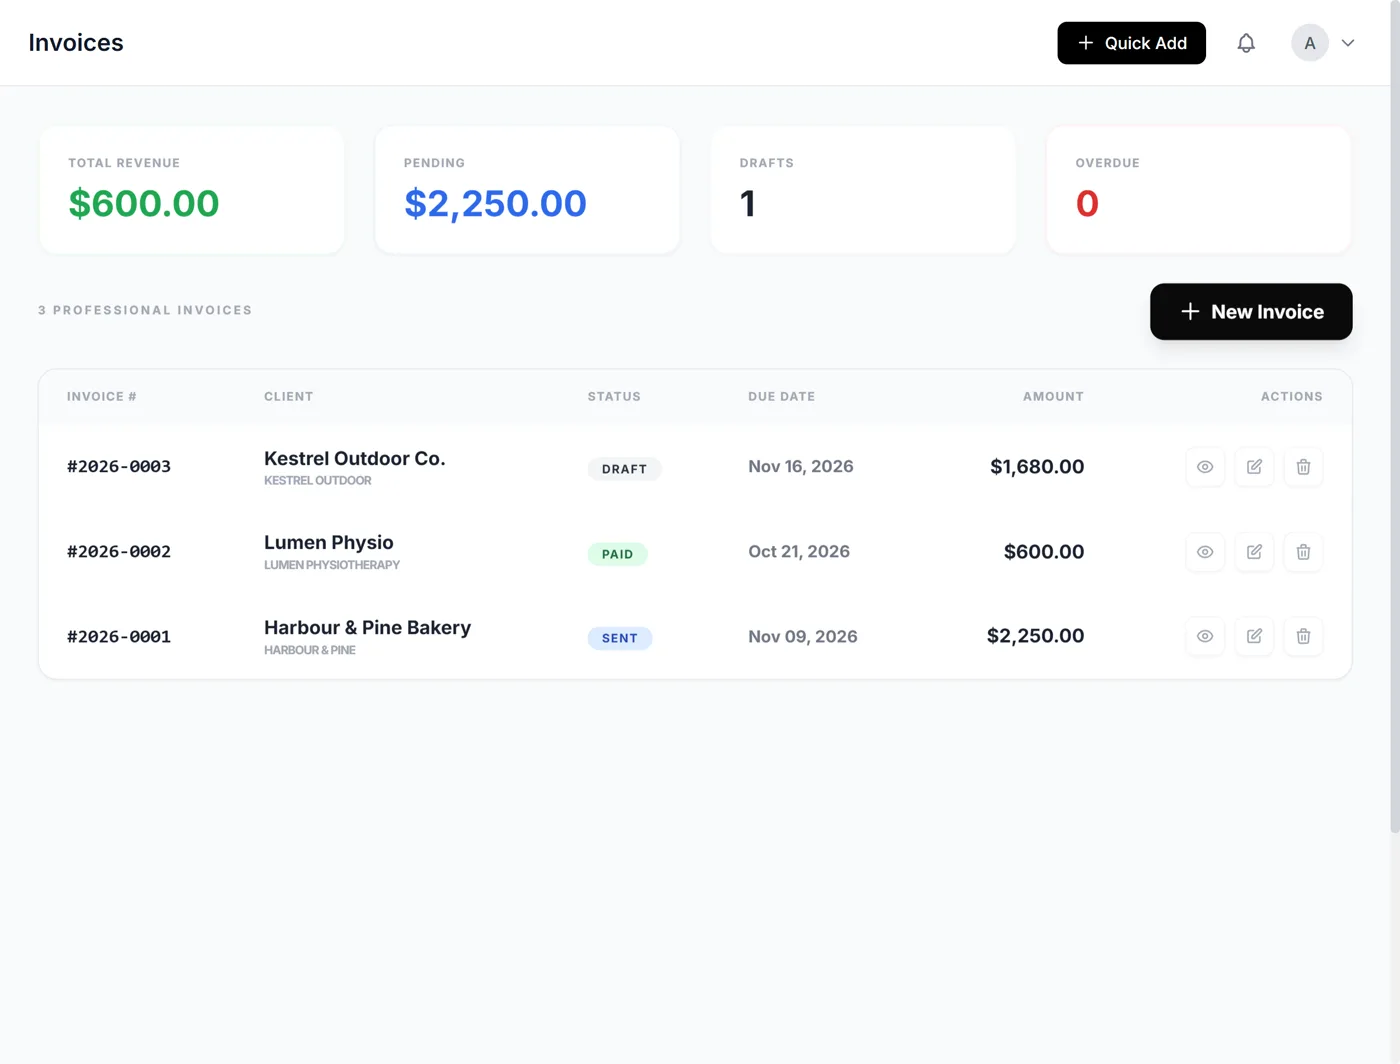The width and height of the screenshot is (1400, 1064).
Task: Click the page vertical scrollbar
Action: click(x=1395, y=417)
